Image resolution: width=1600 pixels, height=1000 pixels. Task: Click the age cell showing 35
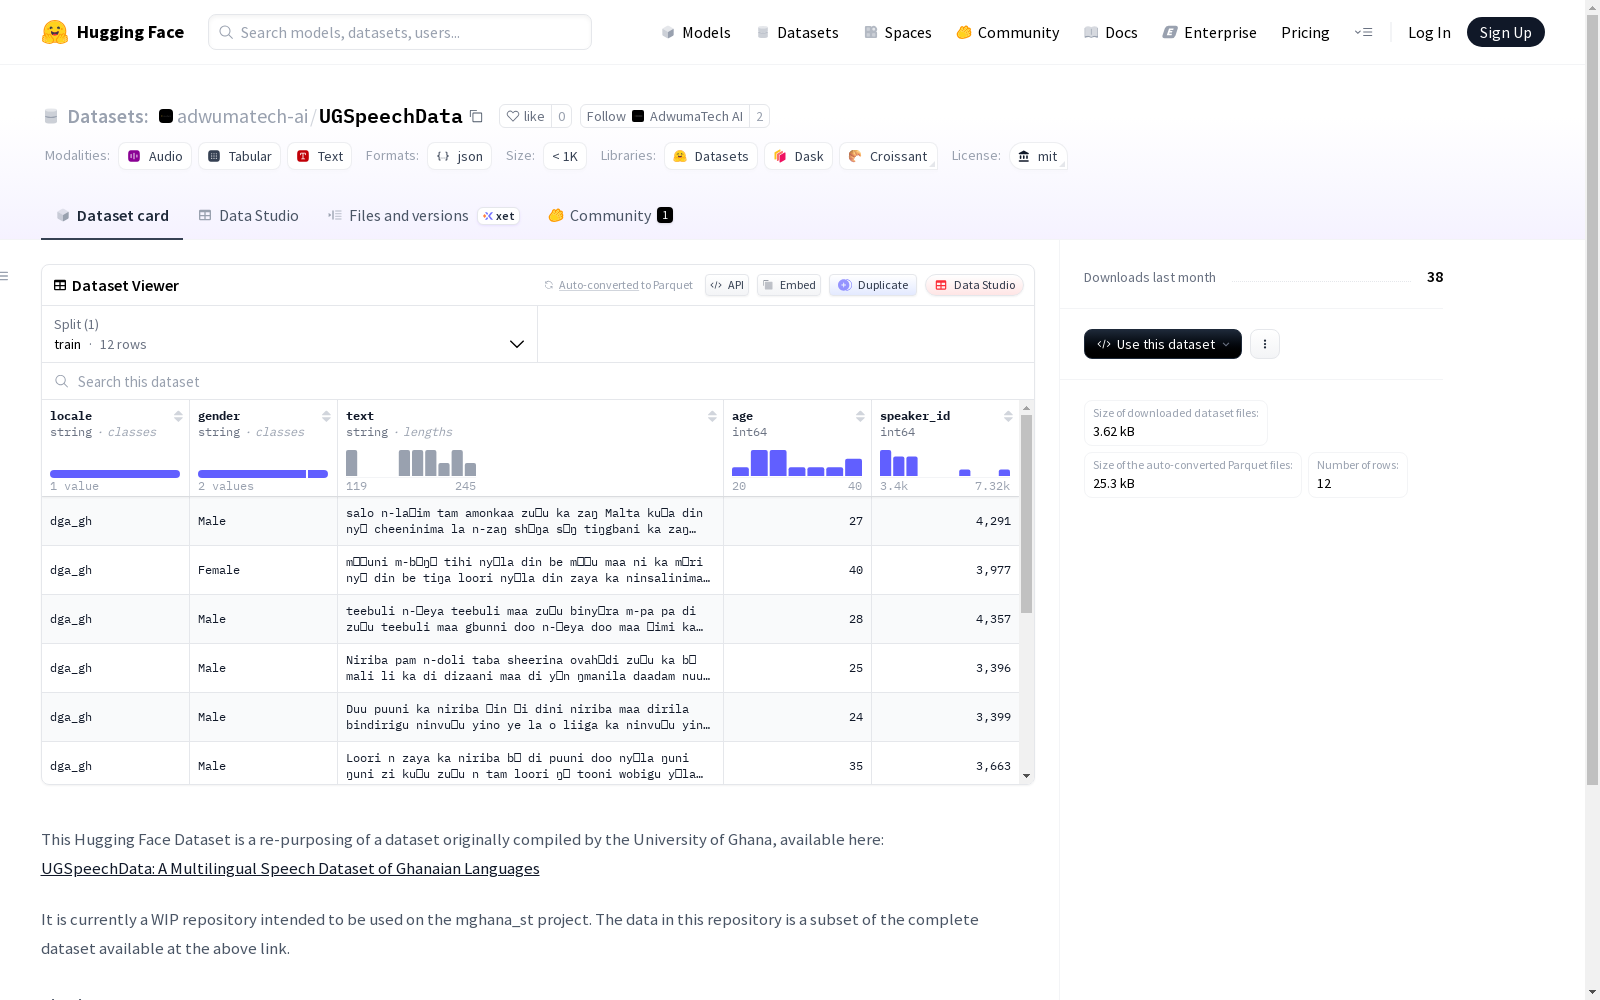tap(797, 766)
